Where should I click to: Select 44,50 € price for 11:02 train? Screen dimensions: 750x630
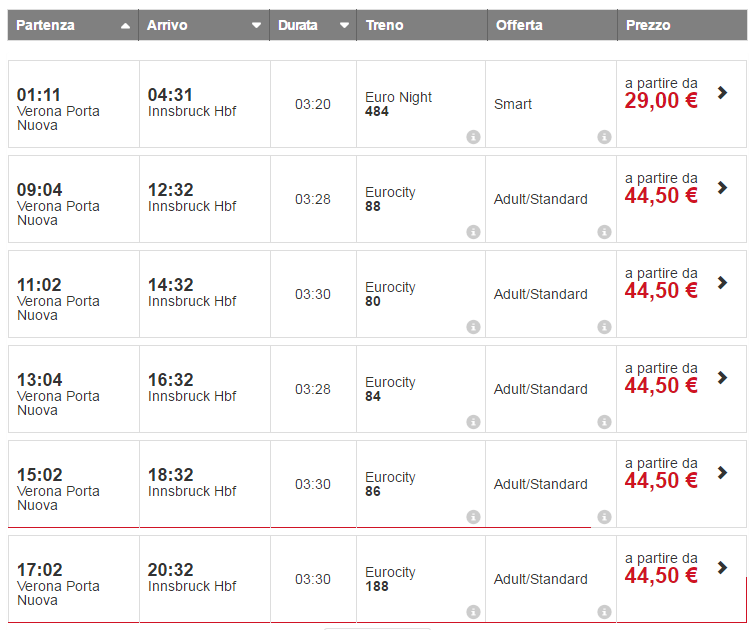pos(661,291)
